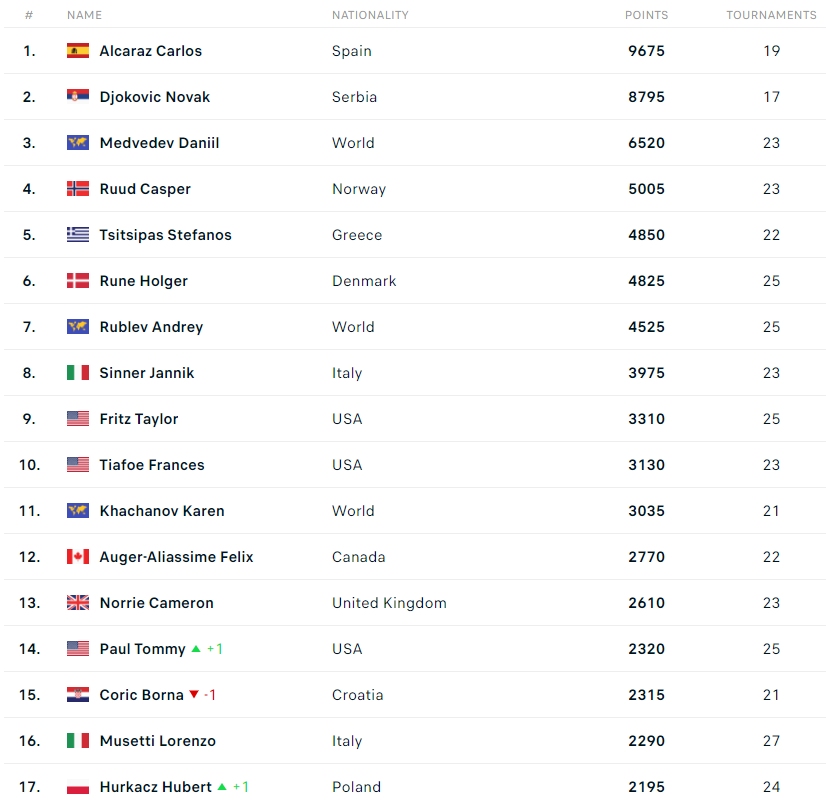Click the NATIONALITY column header
The width and height of the screenshot is (826, 807).
[370, 15]
